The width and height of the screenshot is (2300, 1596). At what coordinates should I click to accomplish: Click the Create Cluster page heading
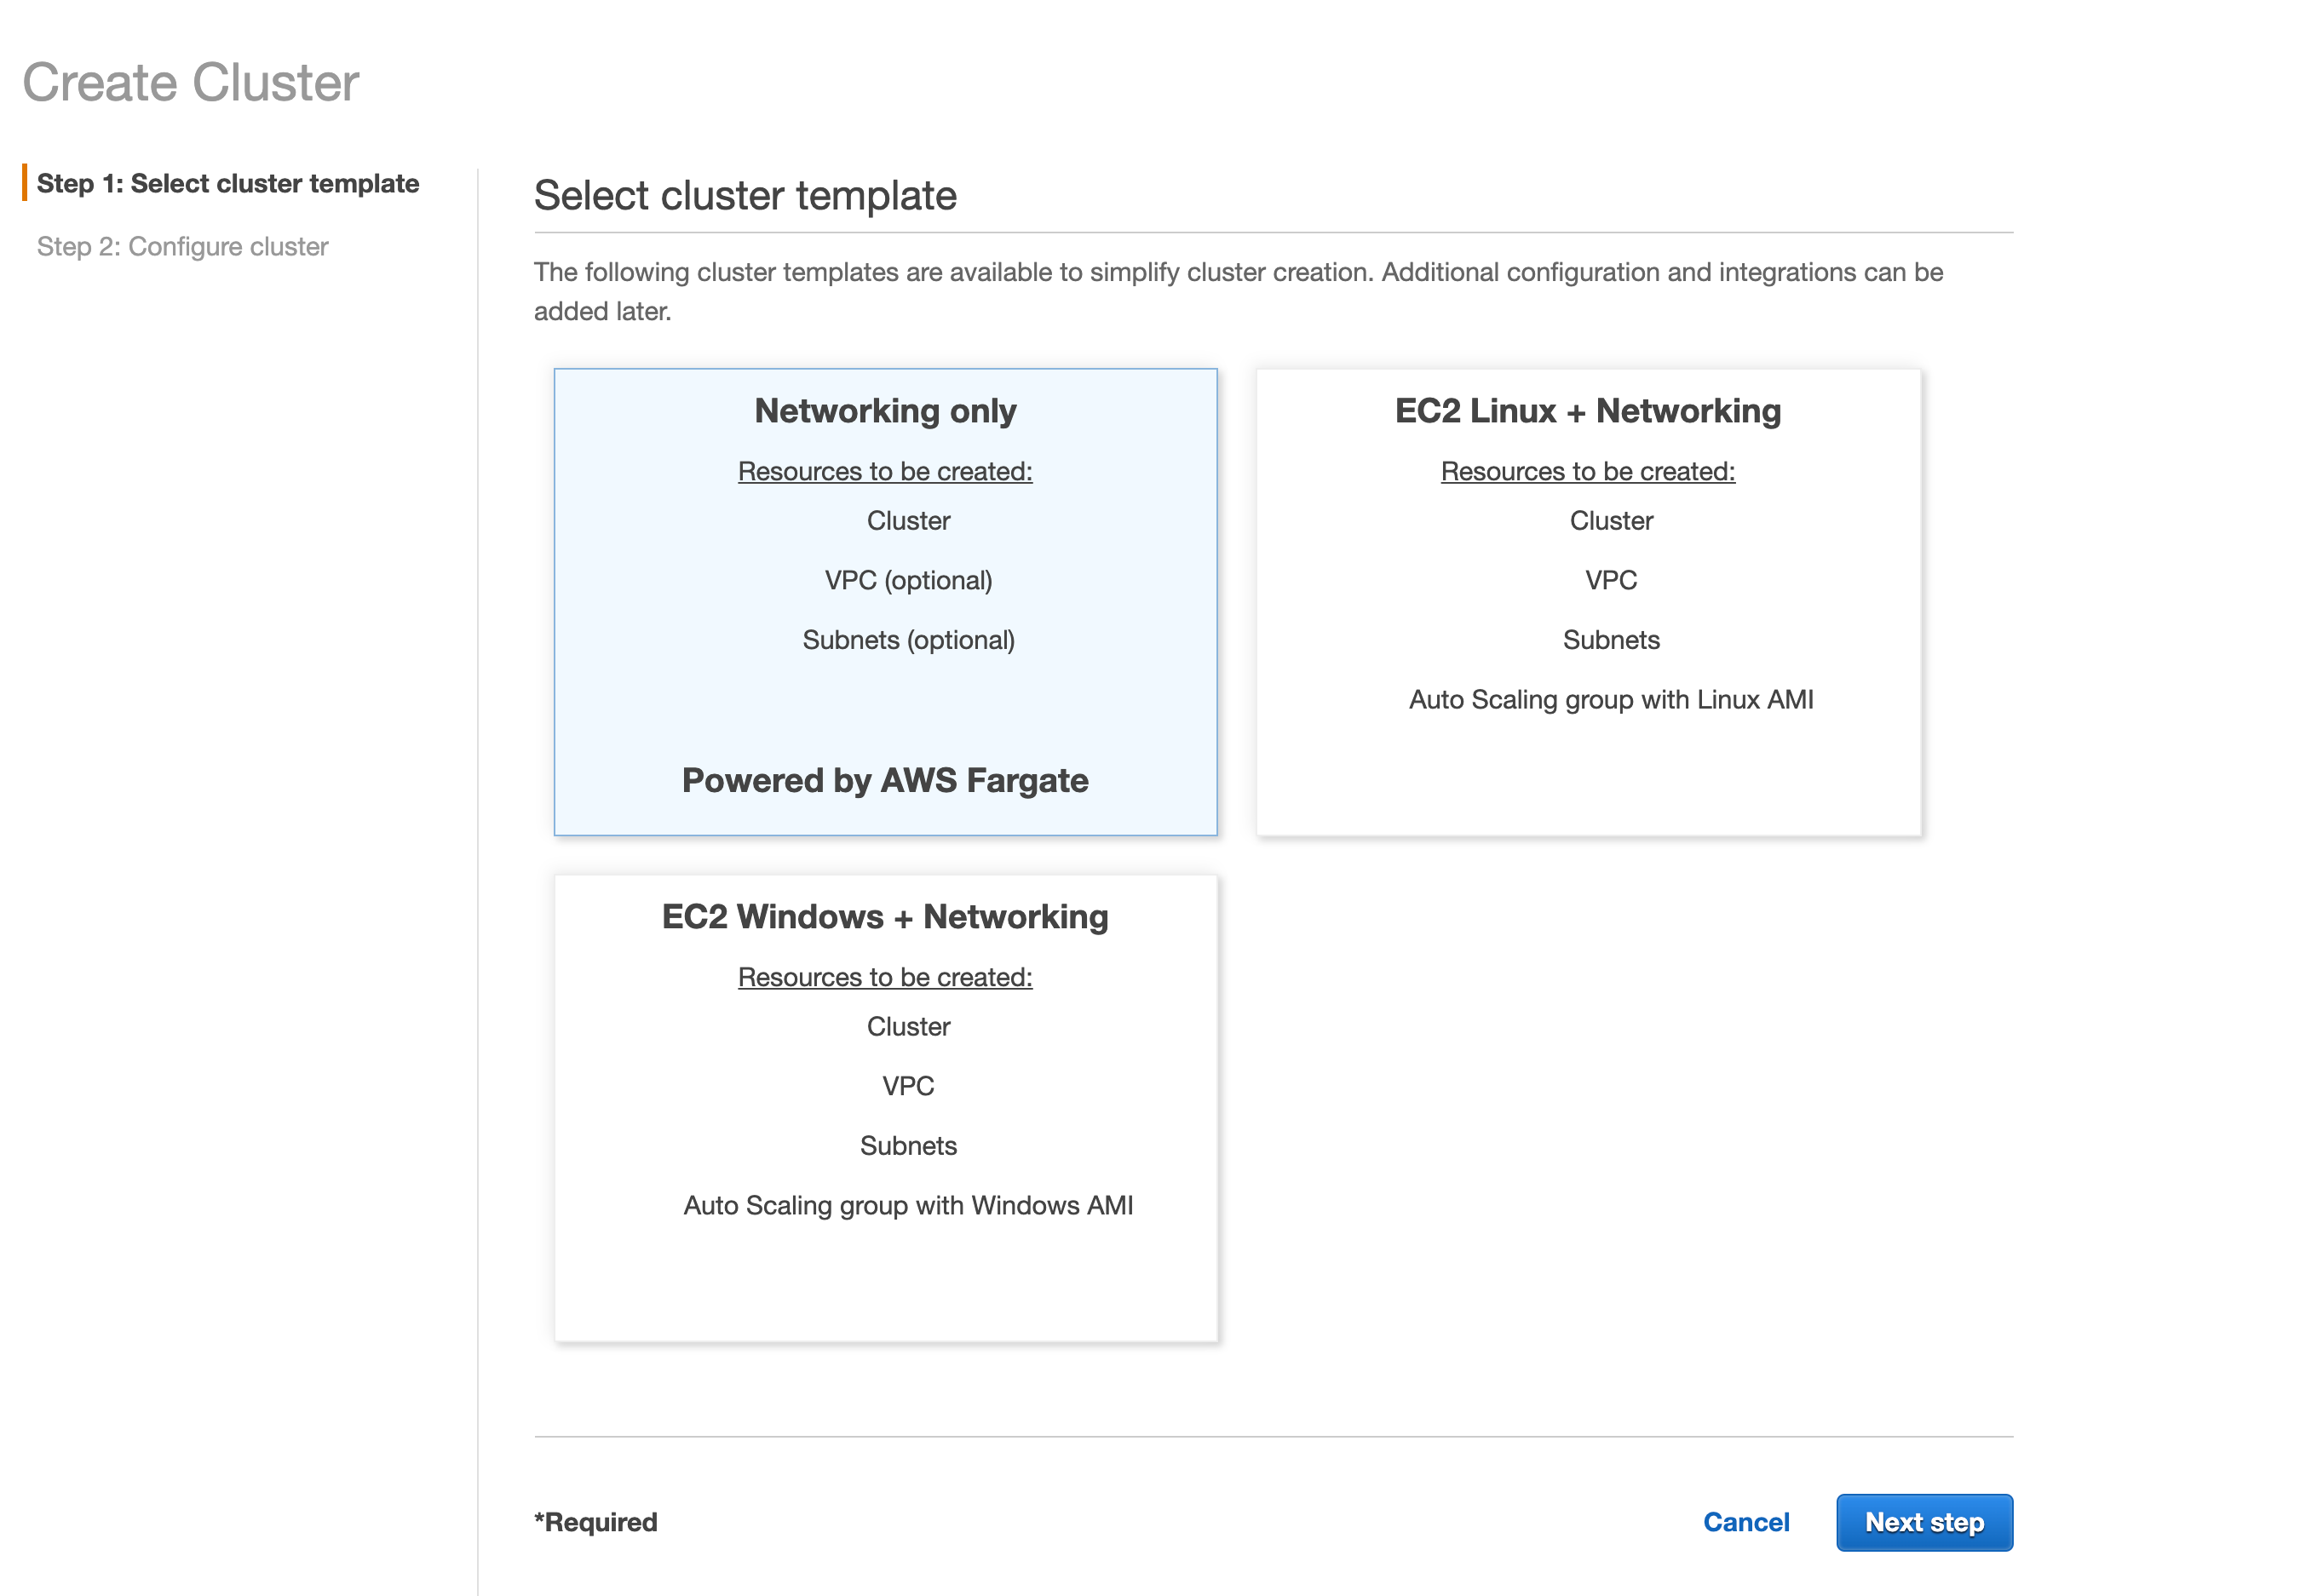[190, 83]
